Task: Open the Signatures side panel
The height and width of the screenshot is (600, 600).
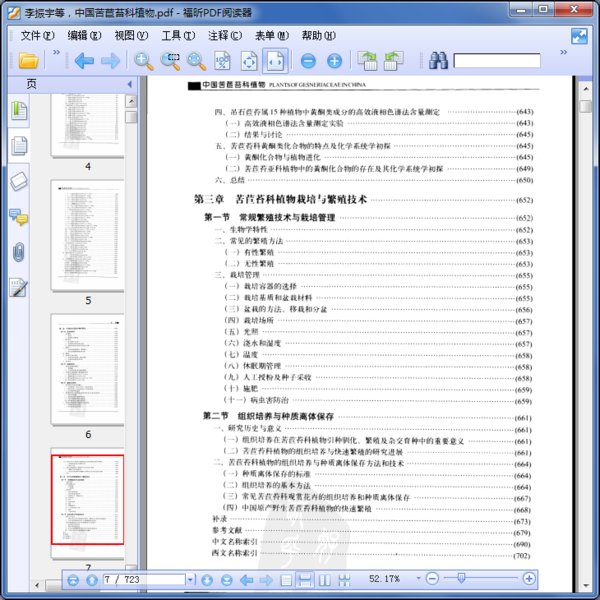Action: pyautogui.click(x=19, y=287)
